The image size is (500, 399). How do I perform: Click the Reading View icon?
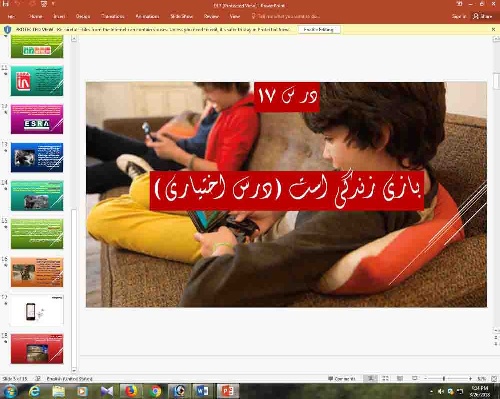[400, 379]
